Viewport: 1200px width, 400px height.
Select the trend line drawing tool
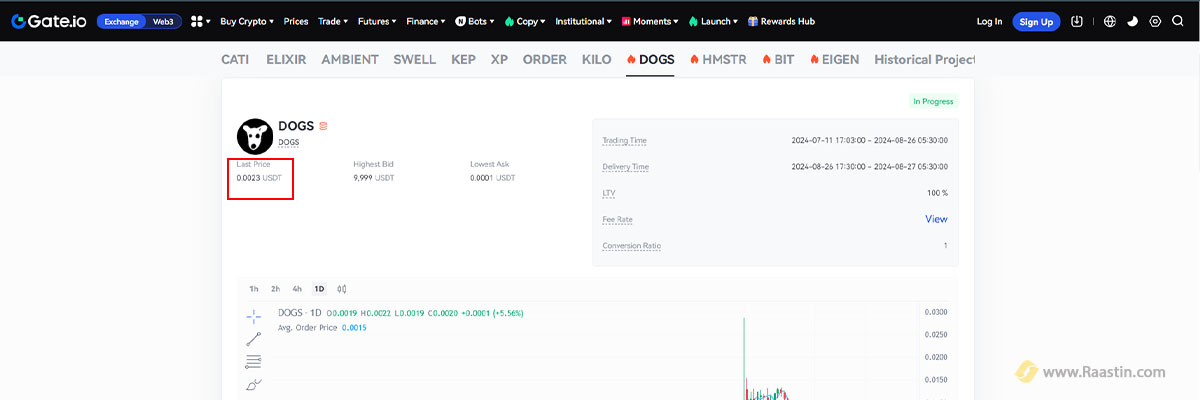[253, 339]
